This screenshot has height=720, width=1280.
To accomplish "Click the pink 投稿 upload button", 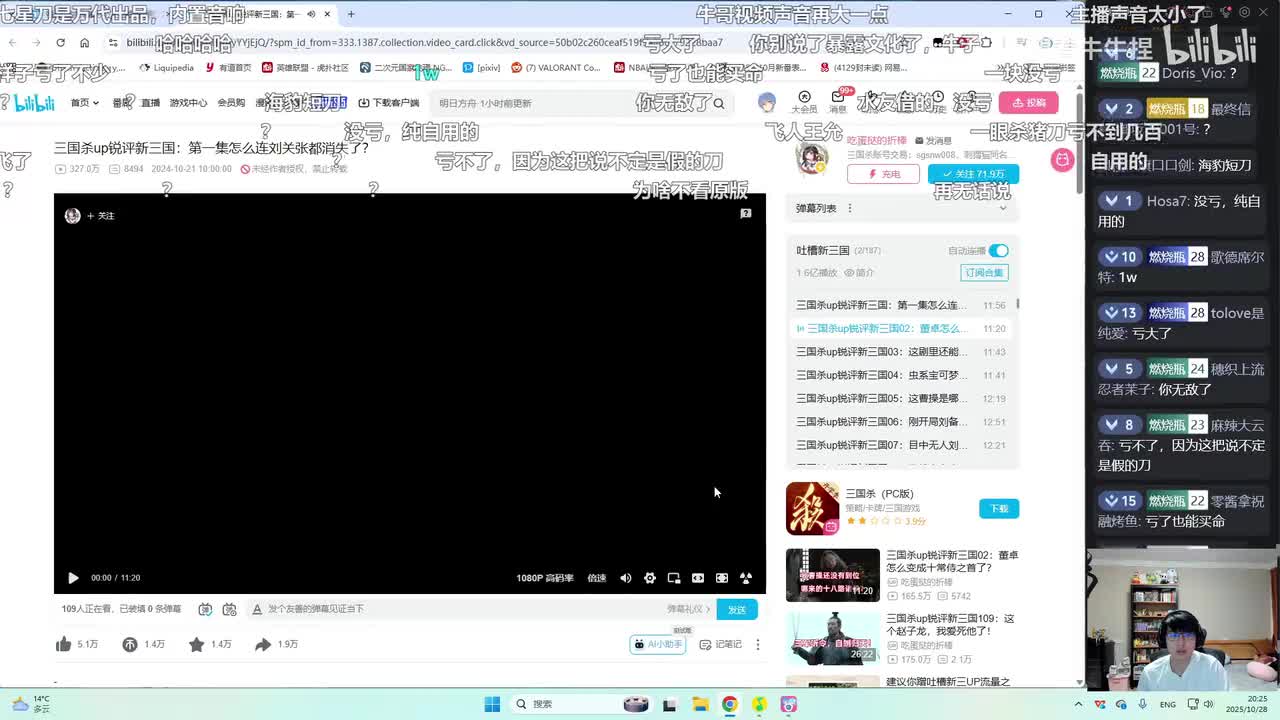I will (x=1028, y=103).
